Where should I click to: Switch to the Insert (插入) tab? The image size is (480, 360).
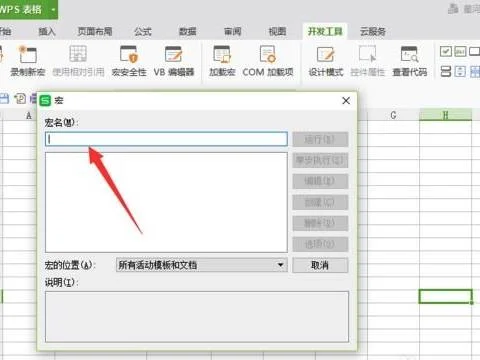coord(47,32)
